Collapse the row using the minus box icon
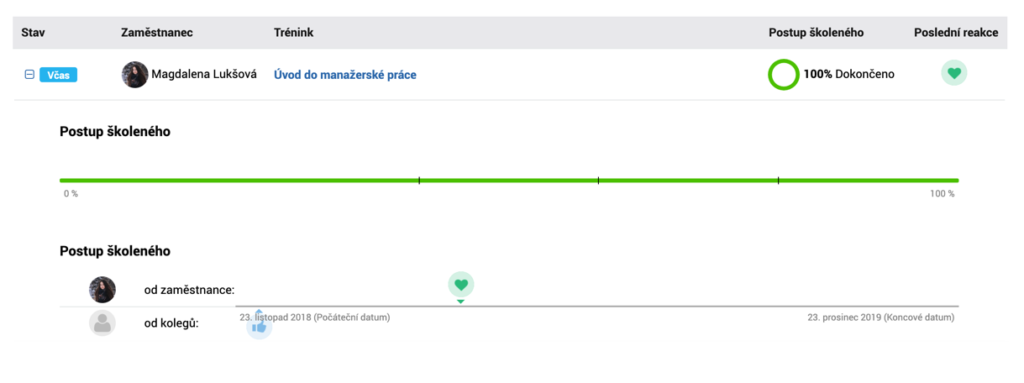The height and width of the screenshot is (383, 1024). pos(29,75)
